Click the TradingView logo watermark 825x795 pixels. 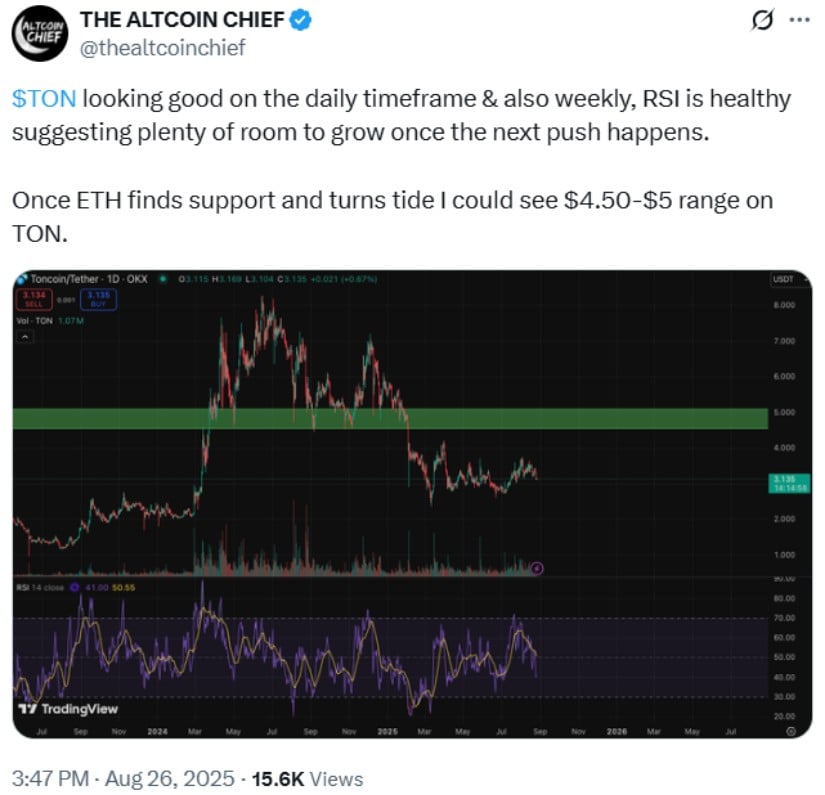68,709
